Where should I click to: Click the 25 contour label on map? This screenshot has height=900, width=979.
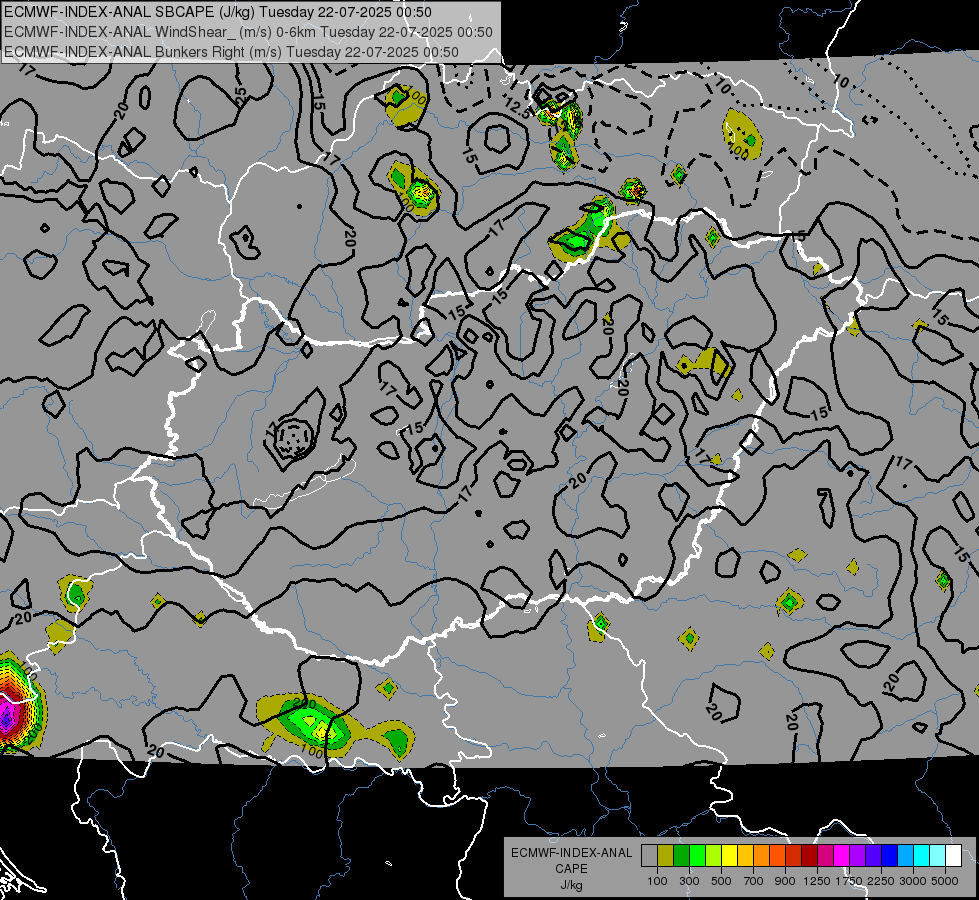[242, 95]
